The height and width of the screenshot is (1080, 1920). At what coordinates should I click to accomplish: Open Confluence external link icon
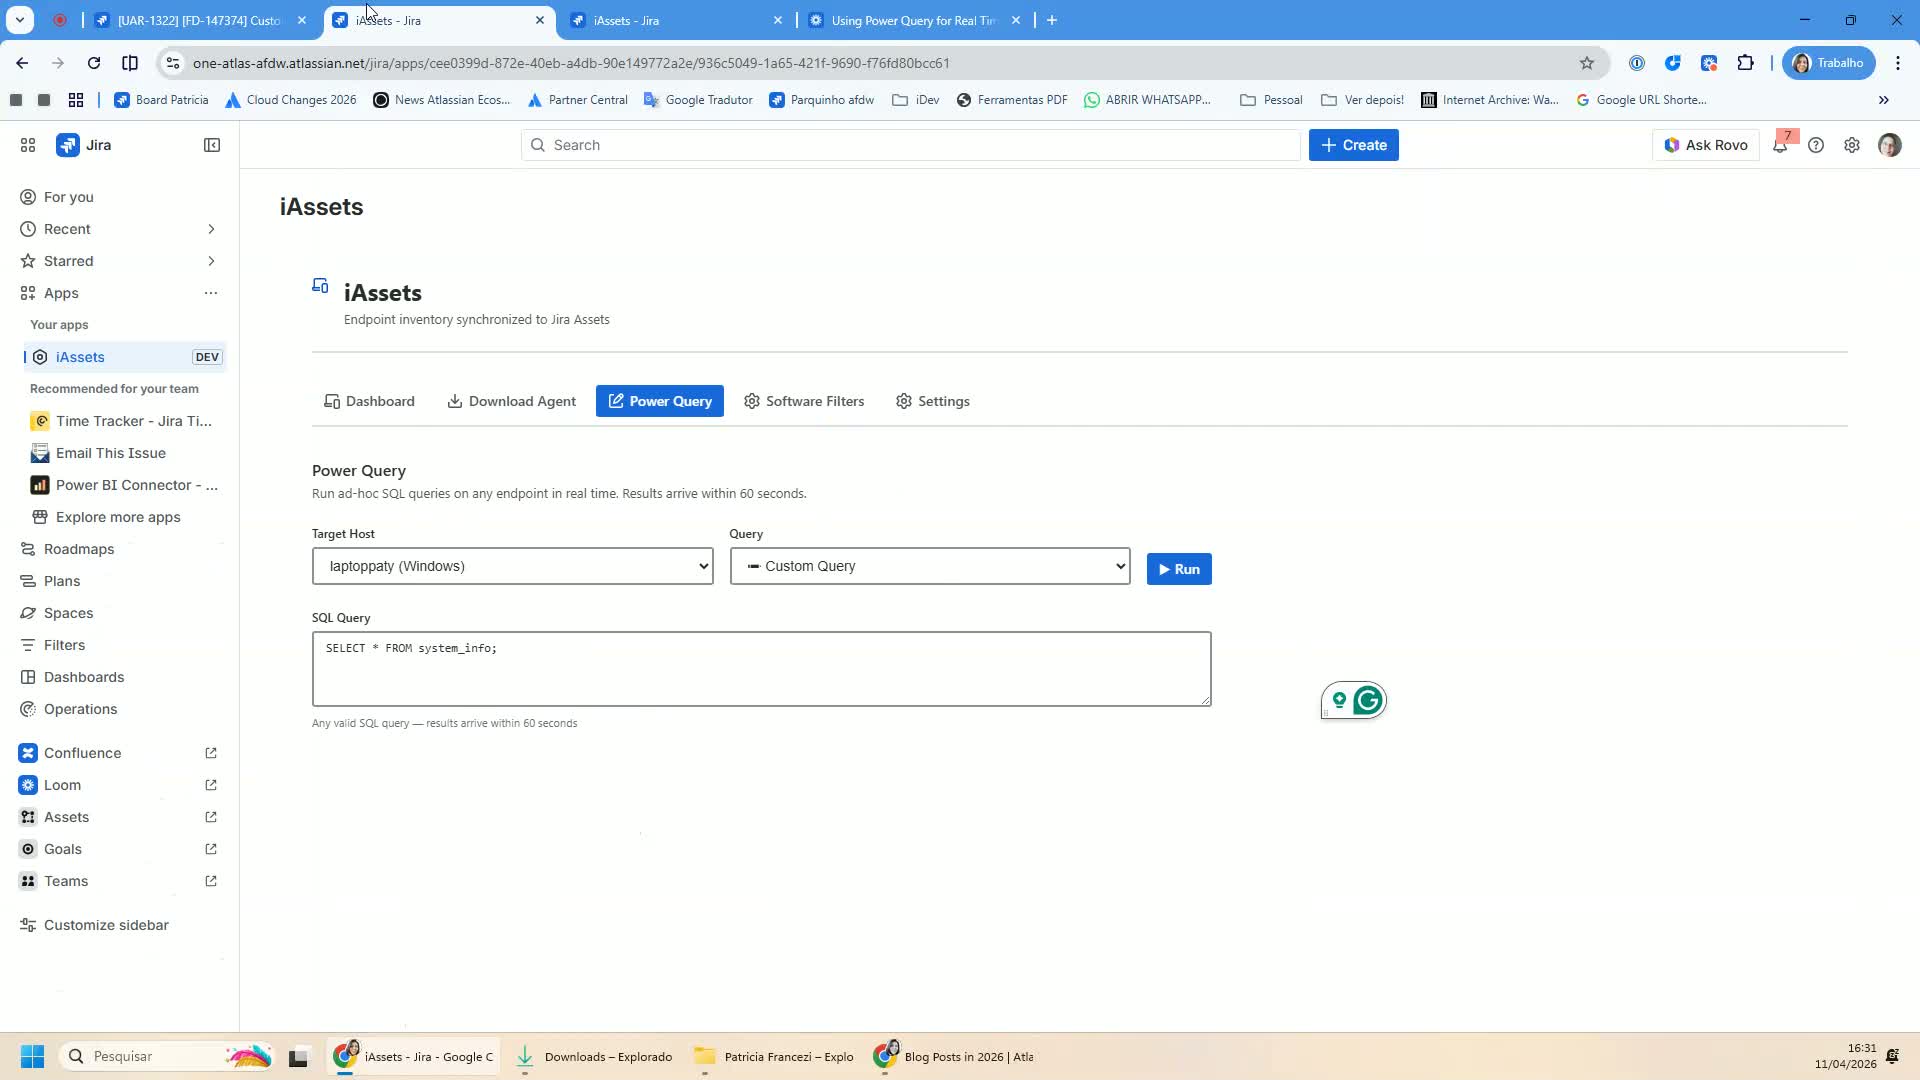coord(211,753)
